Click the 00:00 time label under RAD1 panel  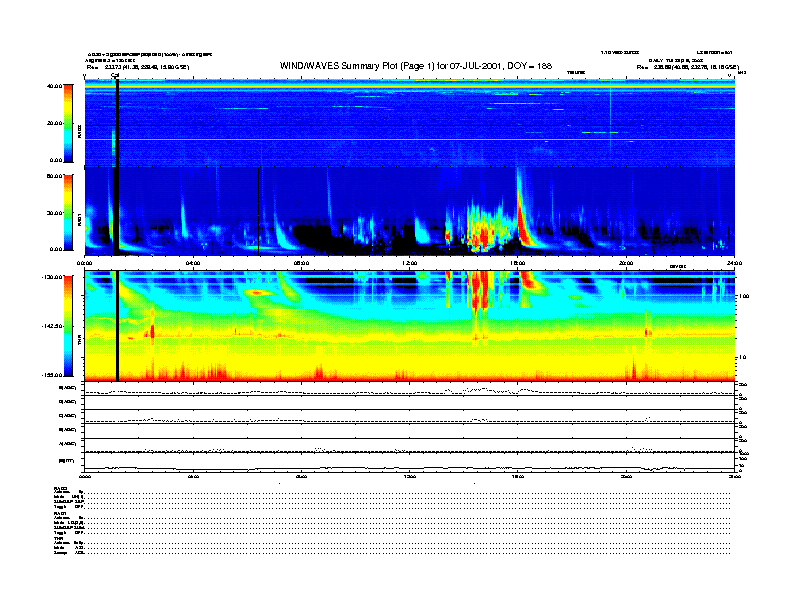[x=84, y=263]
